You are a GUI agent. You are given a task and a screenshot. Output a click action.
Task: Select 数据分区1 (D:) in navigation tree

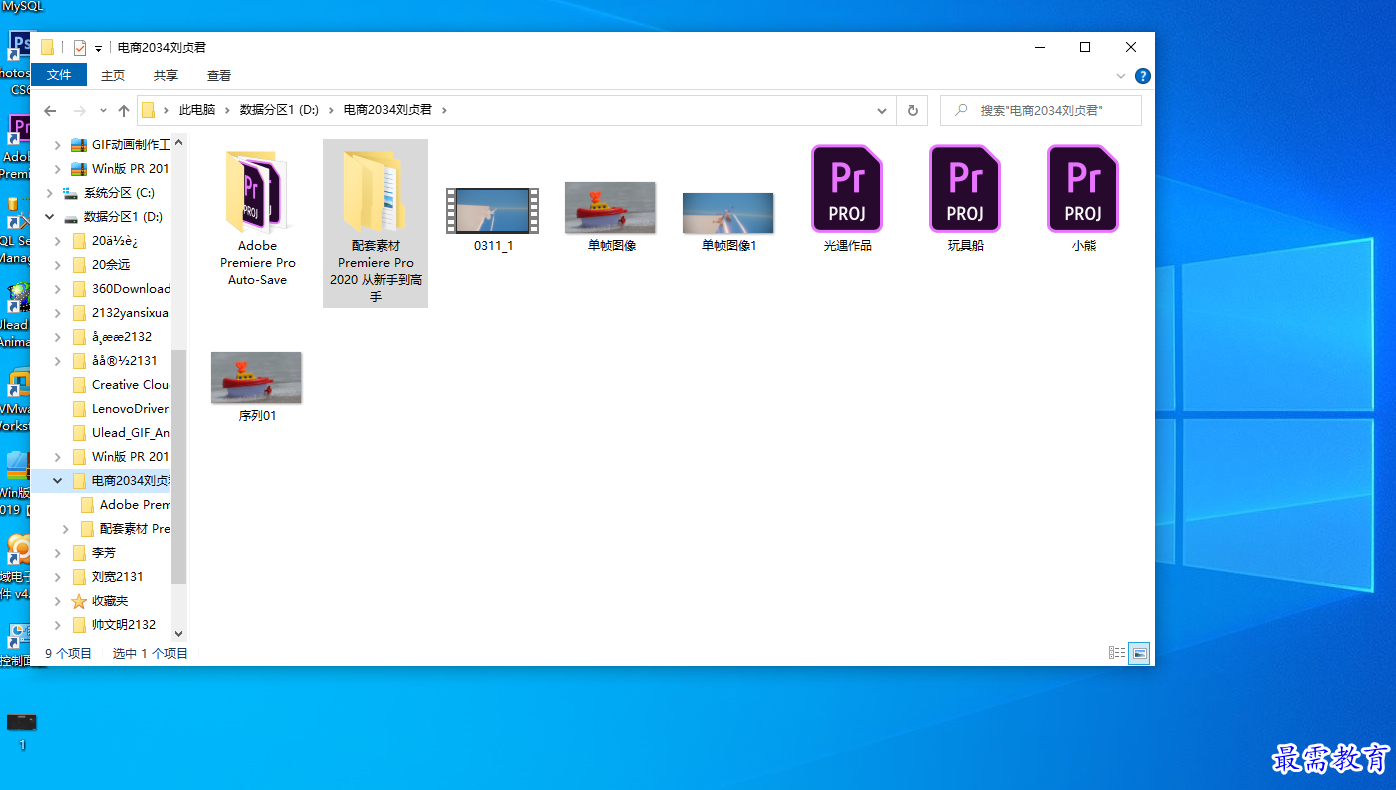[x=113, y=217]
